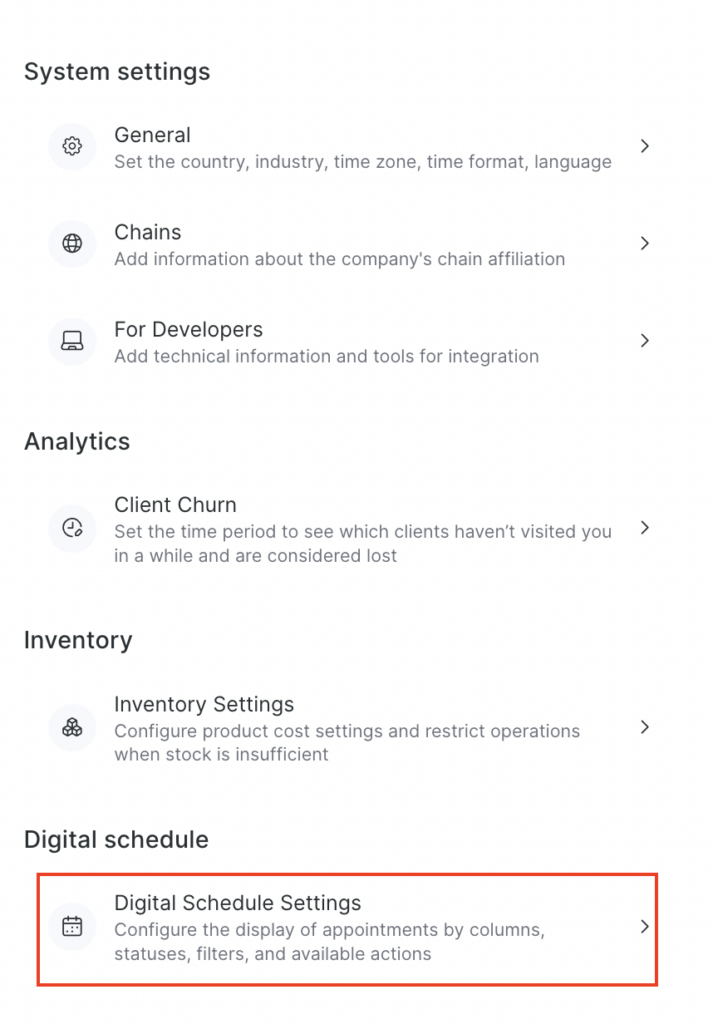Click the gear icon beside General
Image resolution: width=713 pixels, height=1024 pixels.
(x=72, y=146)
